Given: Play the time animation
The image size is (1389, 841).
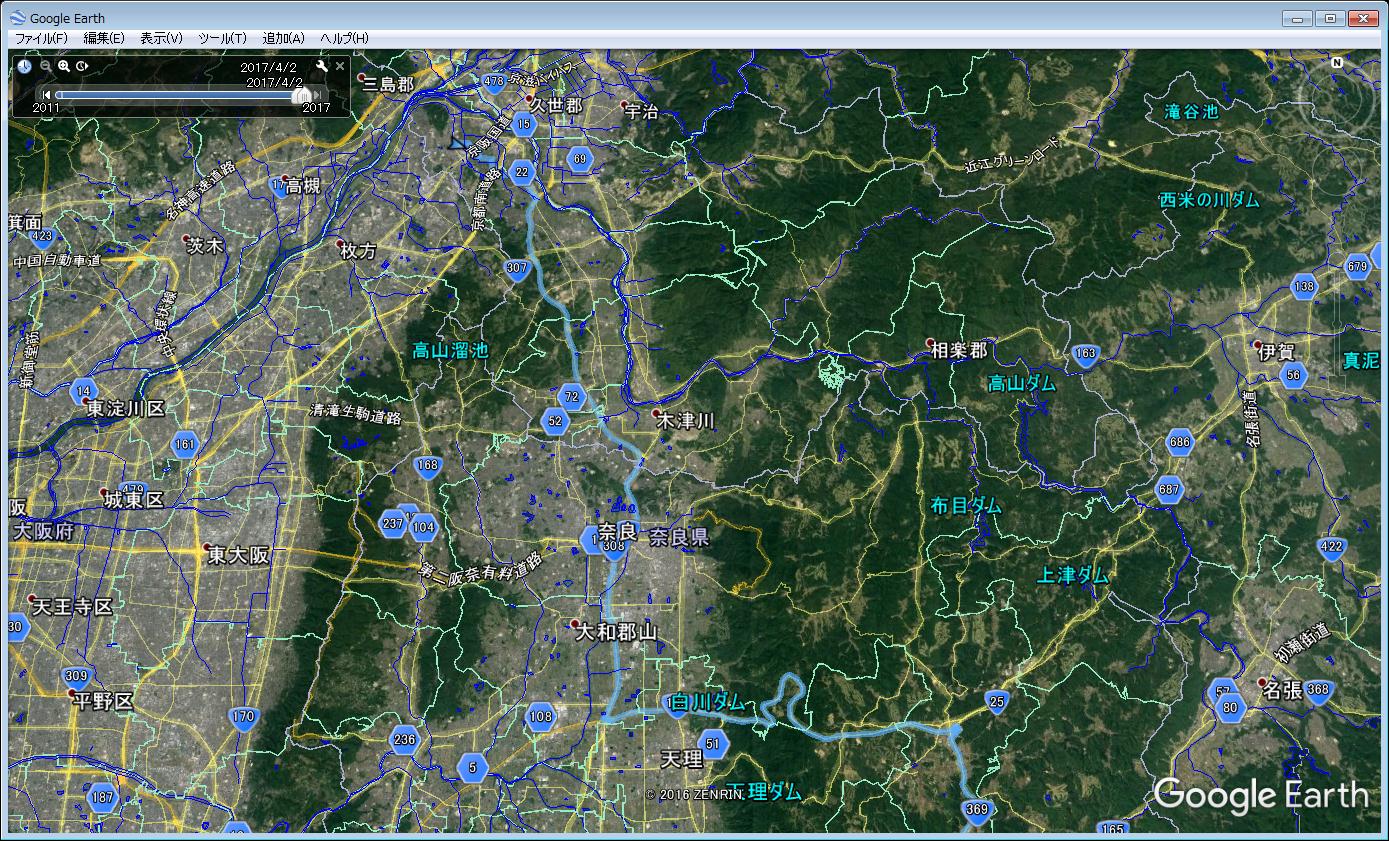Looking at the screenshot, I should pyautogui.click(x=82, y=66).
